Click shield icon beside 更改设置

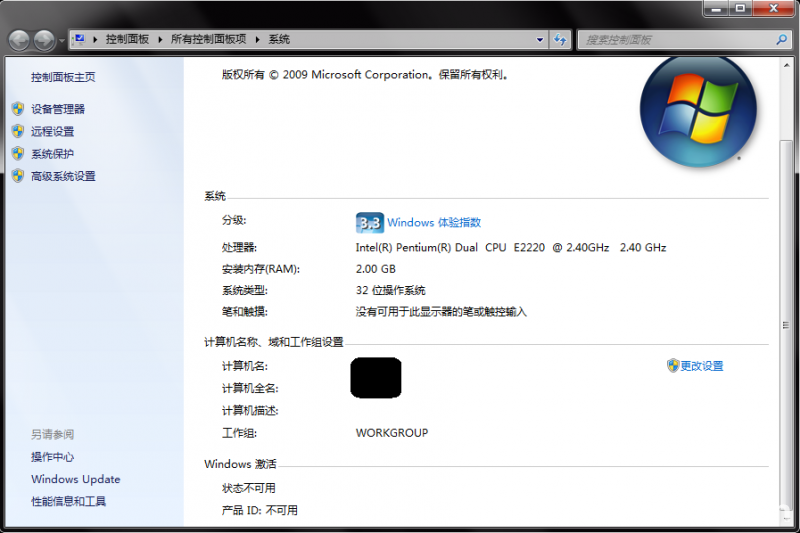tap(673, 365)
